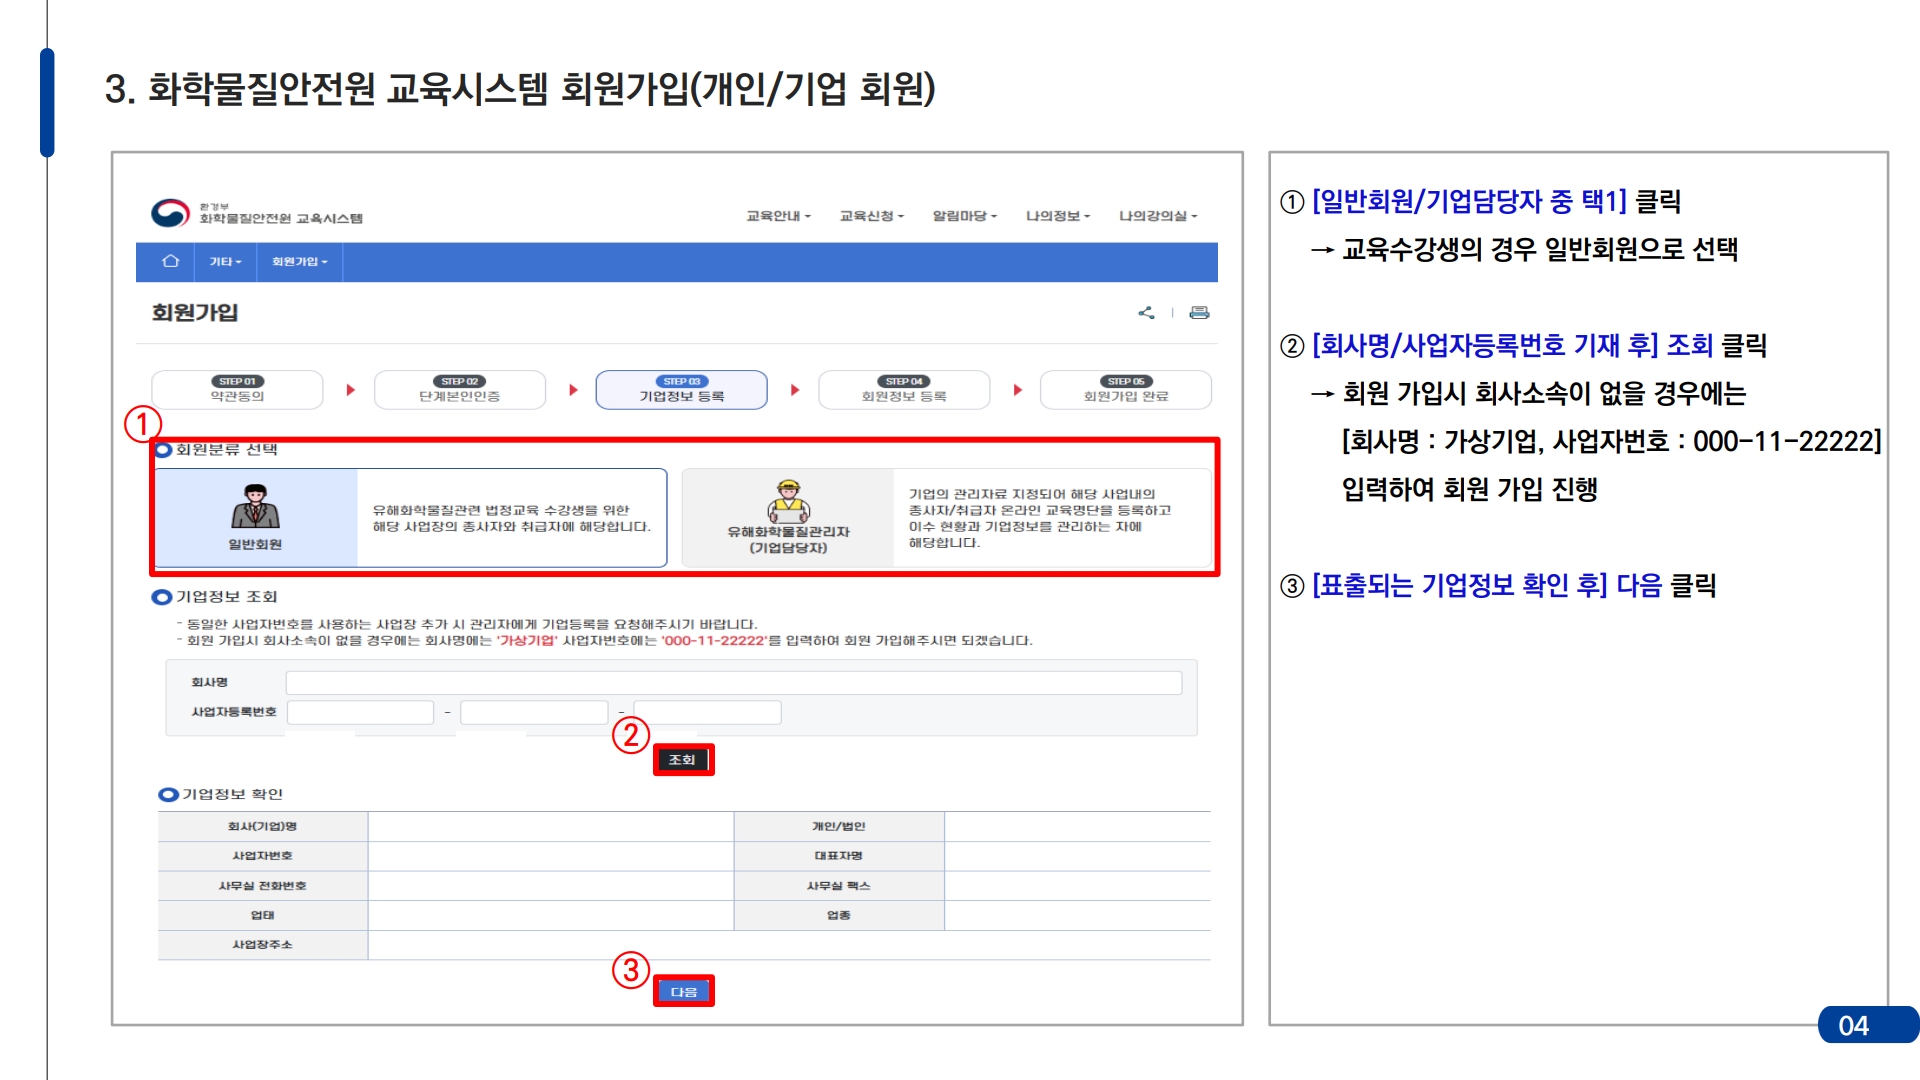Viewport: 1920px width, 1080px height.
Task: Click the share icon beside 회원가입 title
Action: coord(1146,313)
